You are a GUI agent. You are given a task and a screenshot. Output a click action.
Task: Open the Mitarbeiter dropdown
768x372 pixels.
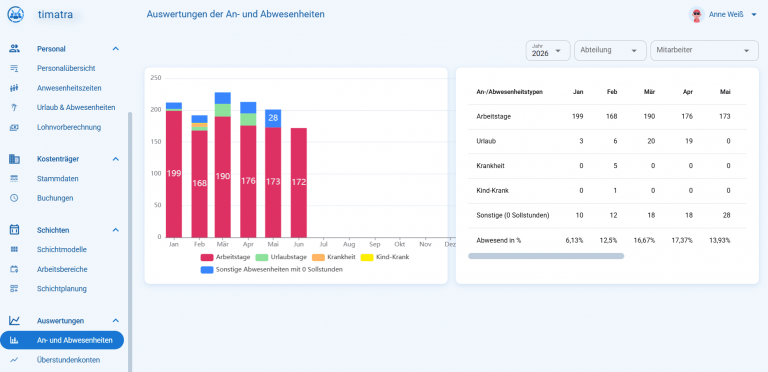tap(704, 50)
